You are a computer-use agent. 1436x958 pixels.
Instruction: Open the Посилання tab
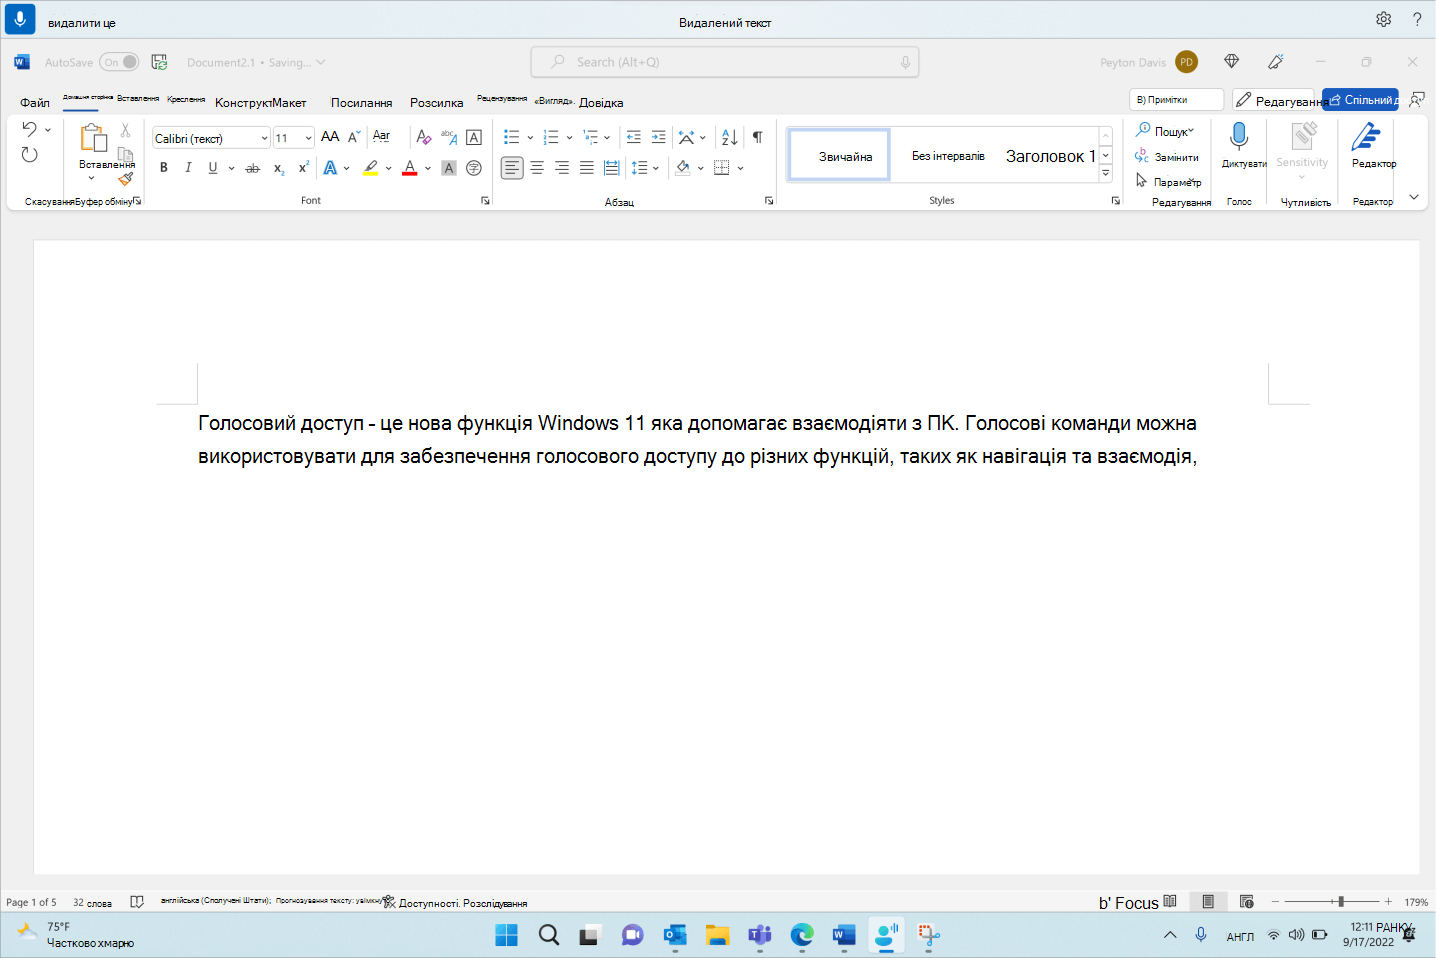point(361,102)
